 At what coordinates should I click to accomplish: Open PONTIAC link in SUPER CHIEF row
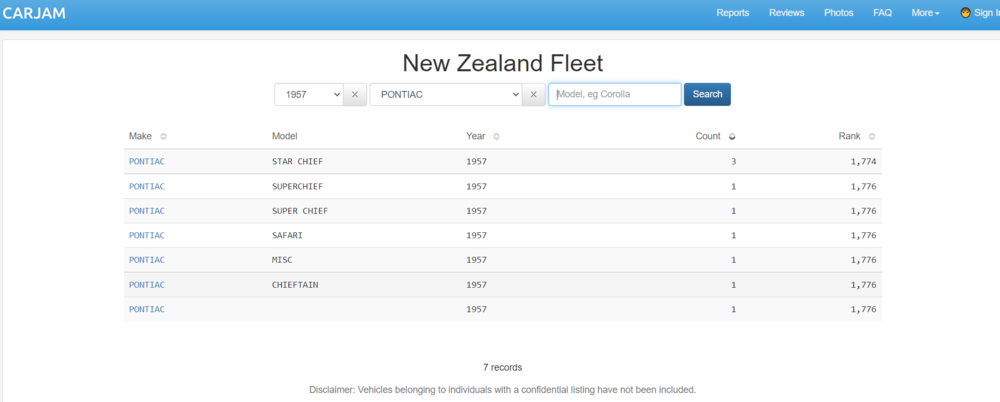(147, 211)
